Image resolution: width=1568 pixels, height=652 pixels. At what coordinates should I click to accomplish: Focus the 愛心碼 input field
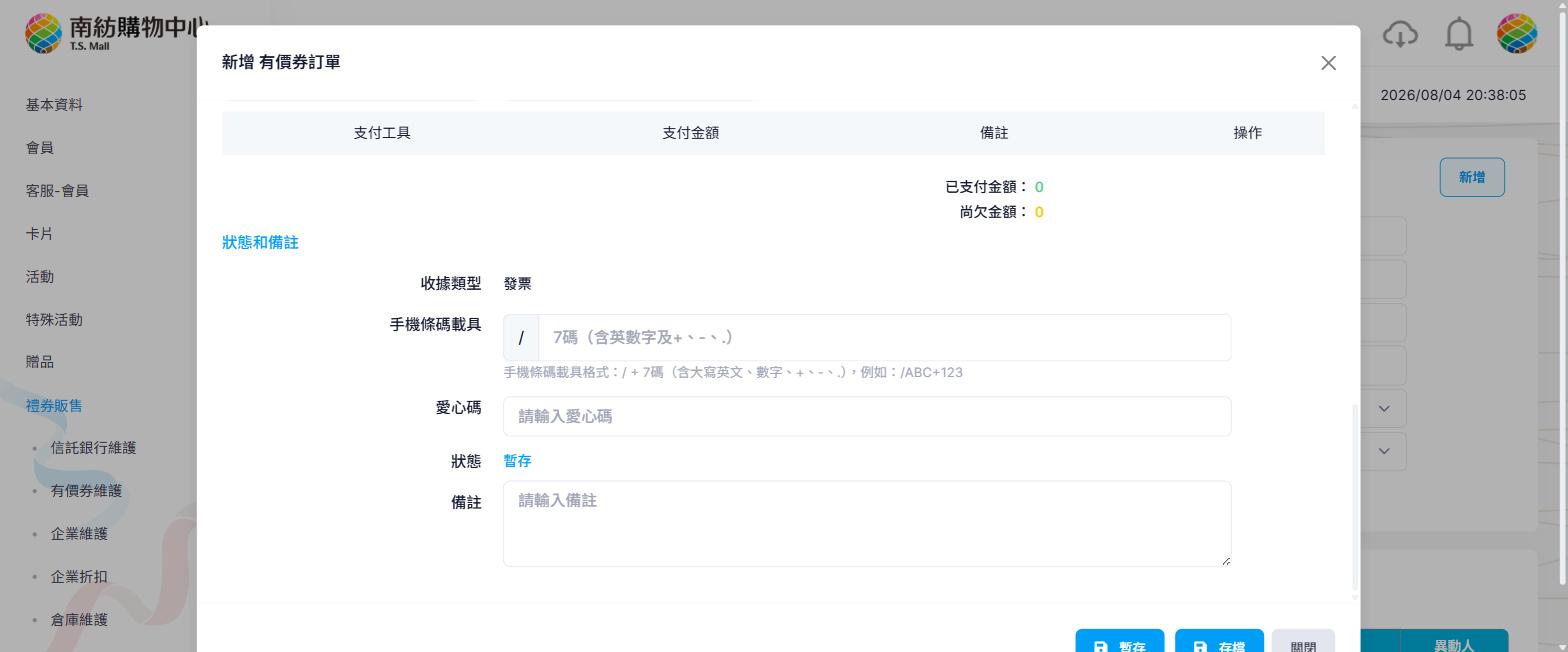click(867, 416)
